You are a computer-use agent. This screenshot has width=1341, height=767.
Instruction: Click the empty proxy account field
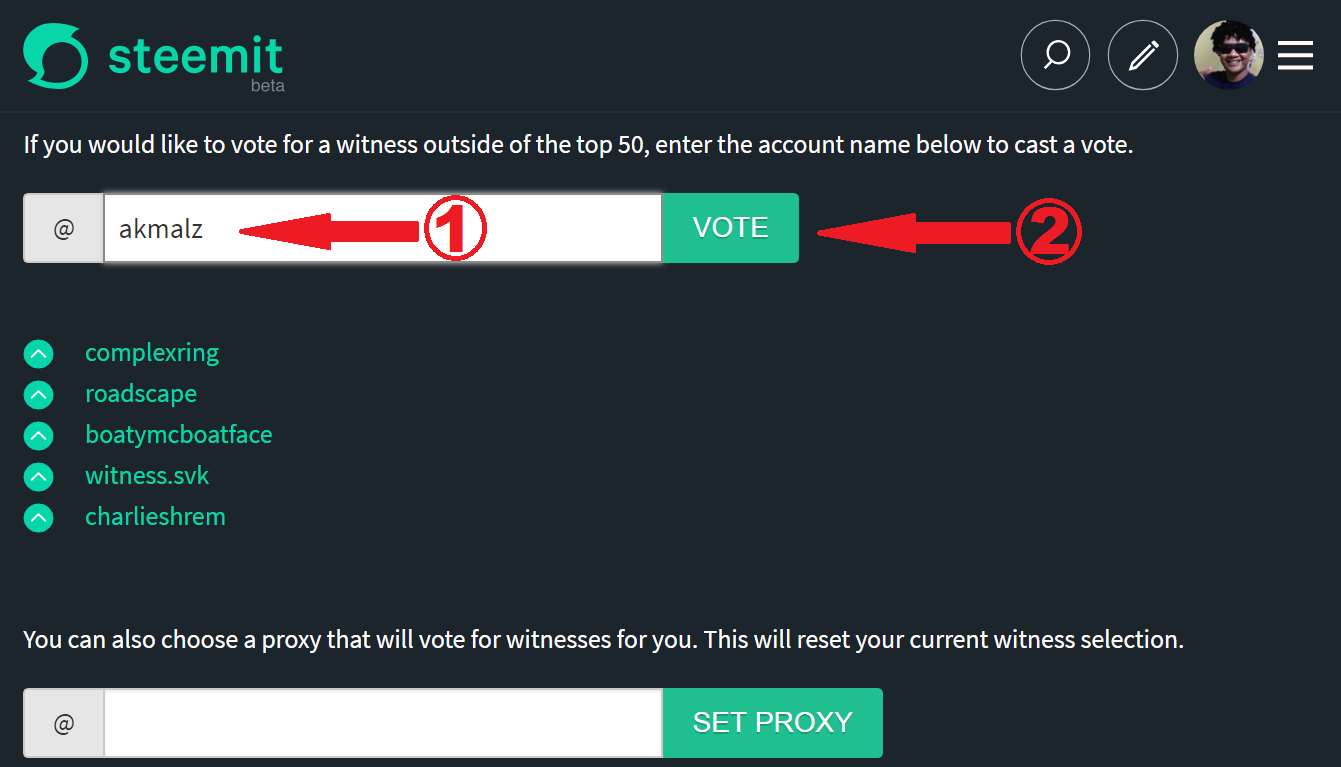[382, 723]
